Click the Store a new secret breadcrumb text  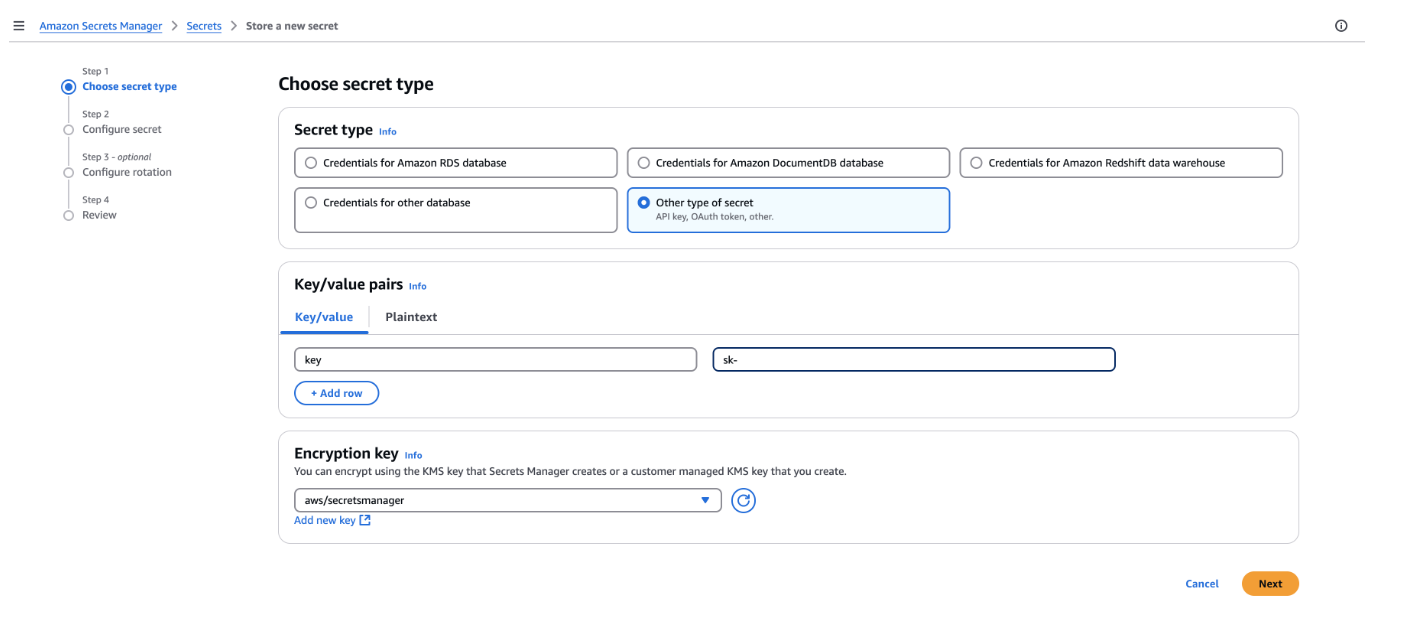[x=292, y=26]
